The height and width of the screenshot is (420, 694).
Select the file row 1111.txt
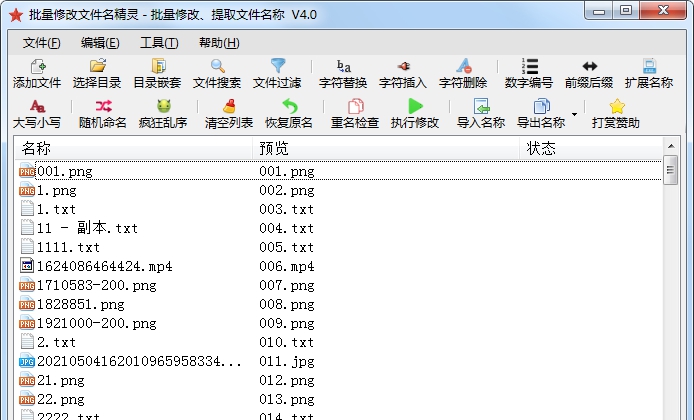click(340, 247)
